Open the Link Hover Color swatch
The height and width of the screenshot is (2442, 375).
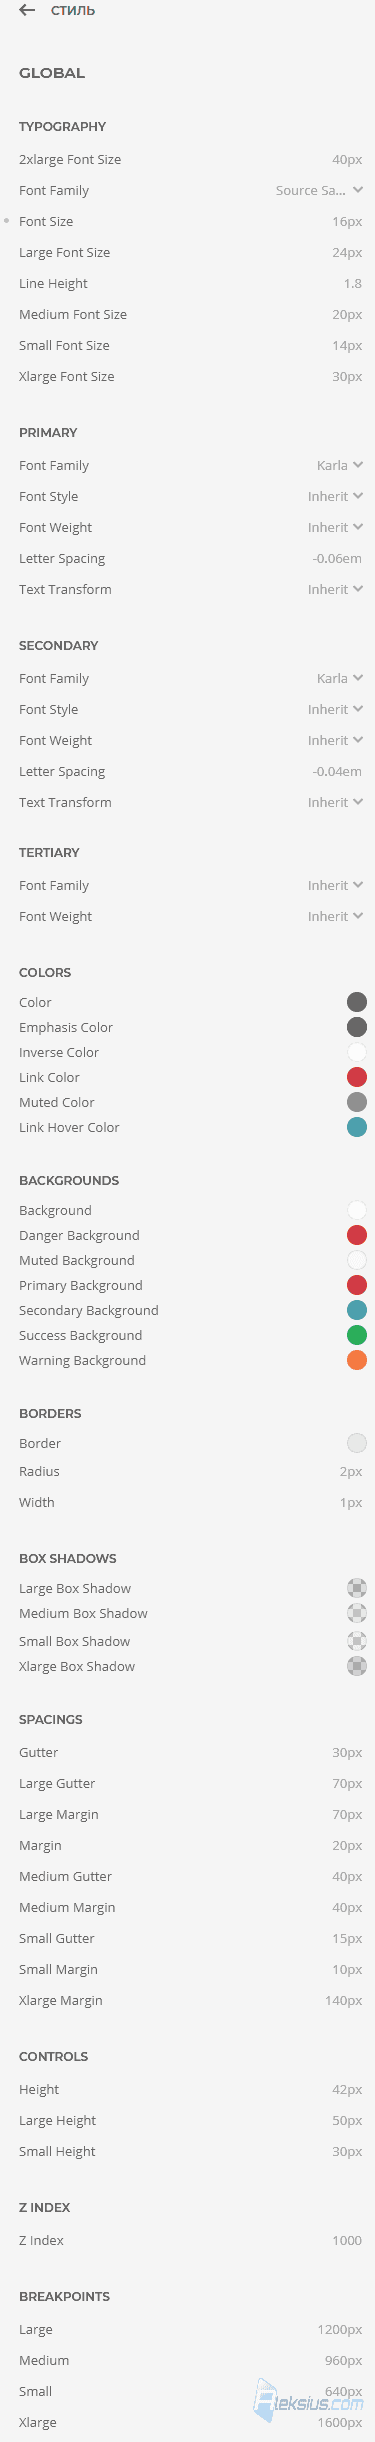coord(357,1127)
